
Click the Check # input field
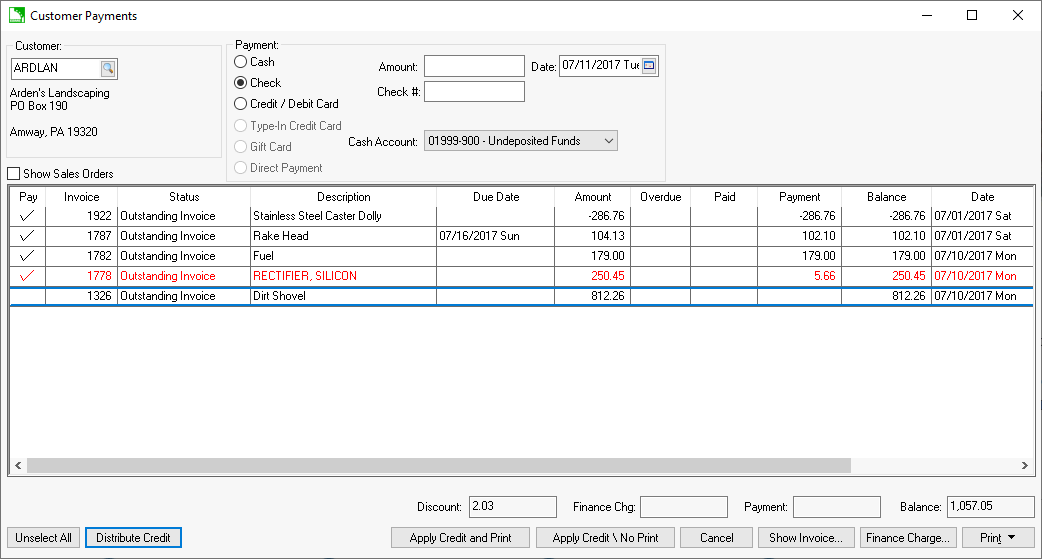point(474,92)
